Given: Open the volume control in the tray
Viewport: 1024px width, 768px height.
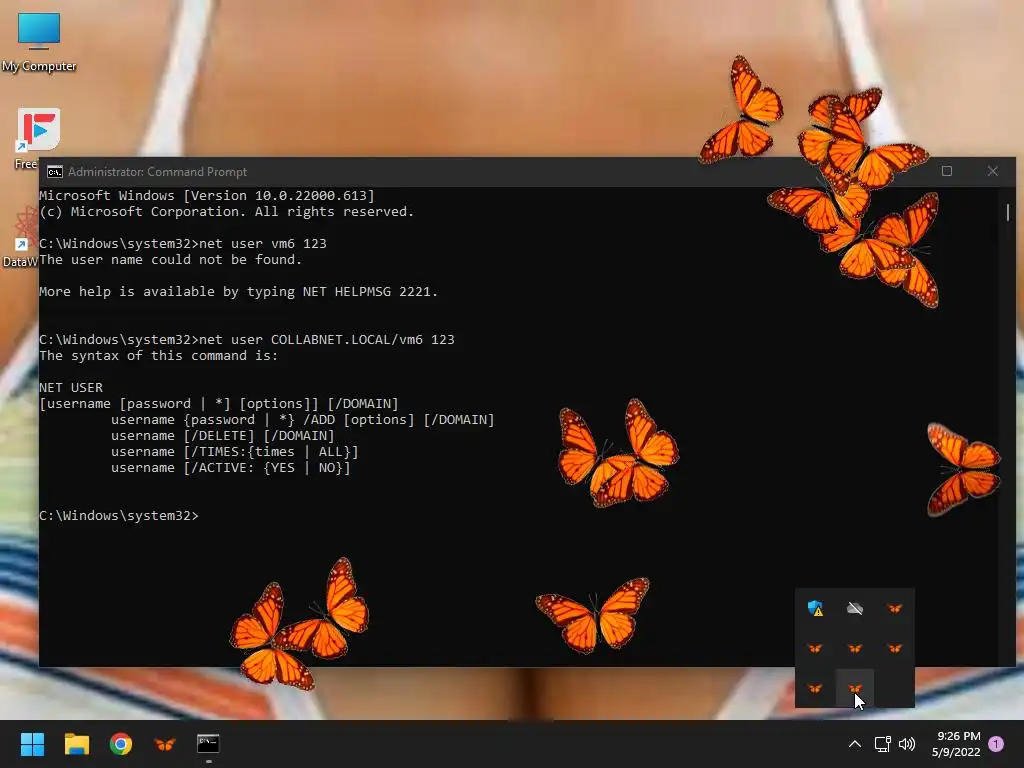Looking at the screenshot, I should click(x=907, y=744).
